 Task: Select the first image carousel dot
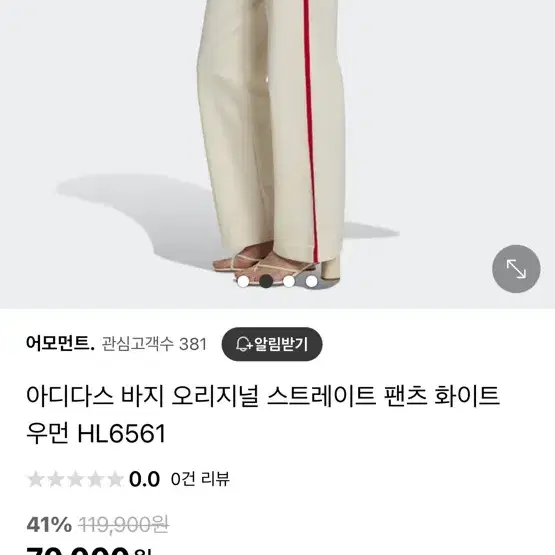click(243, 281)
